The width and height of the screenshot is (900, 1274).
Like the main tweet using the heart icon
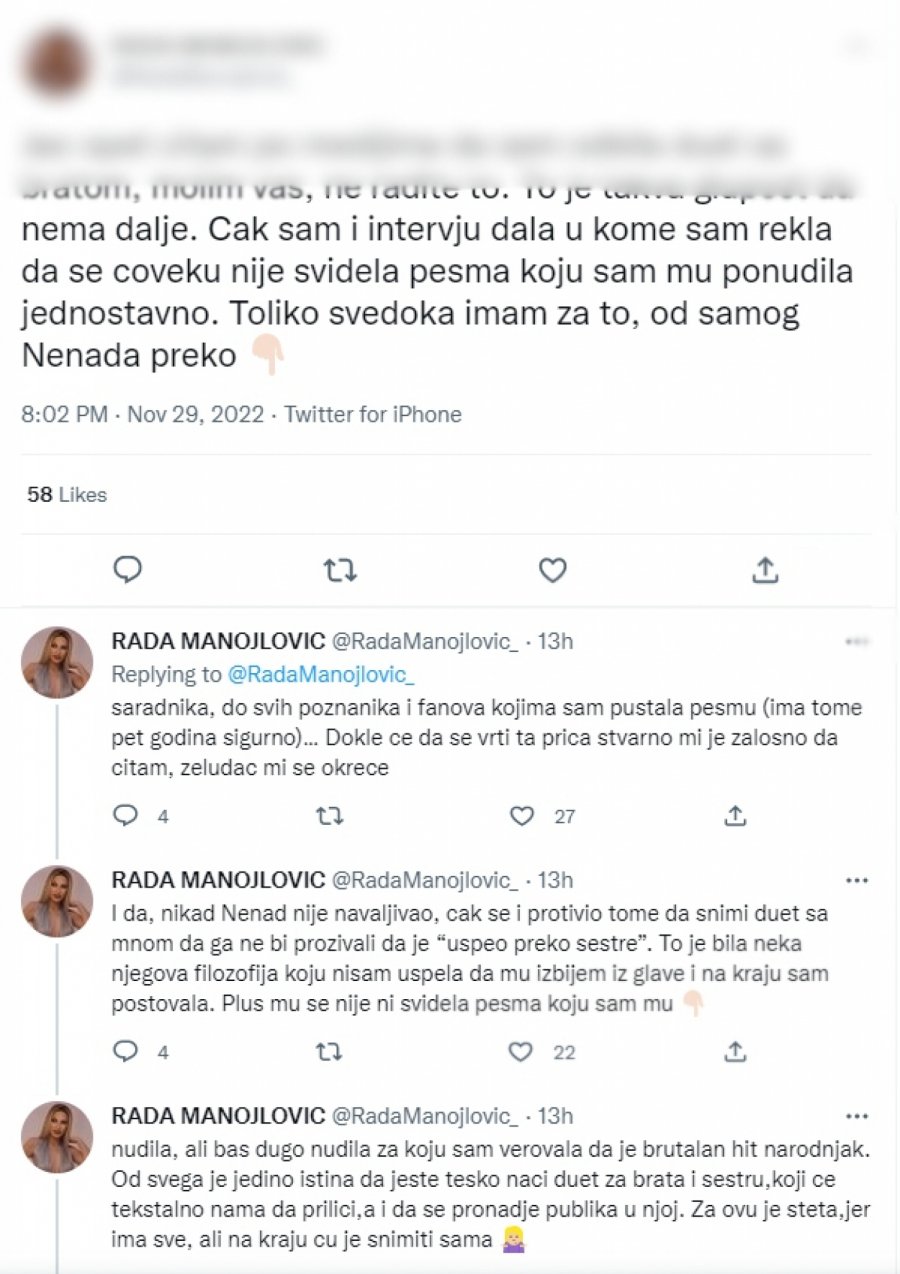(552, 569)
